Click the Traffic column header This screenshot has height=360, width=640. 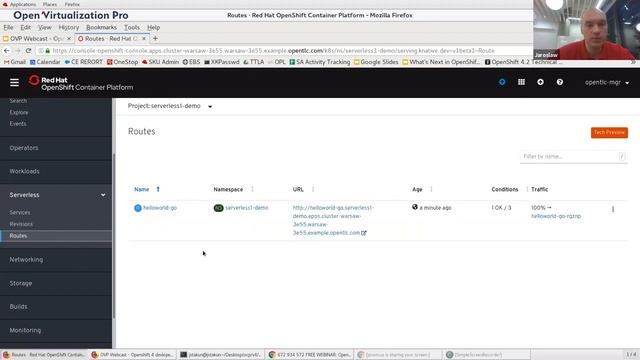pos(539,189)
